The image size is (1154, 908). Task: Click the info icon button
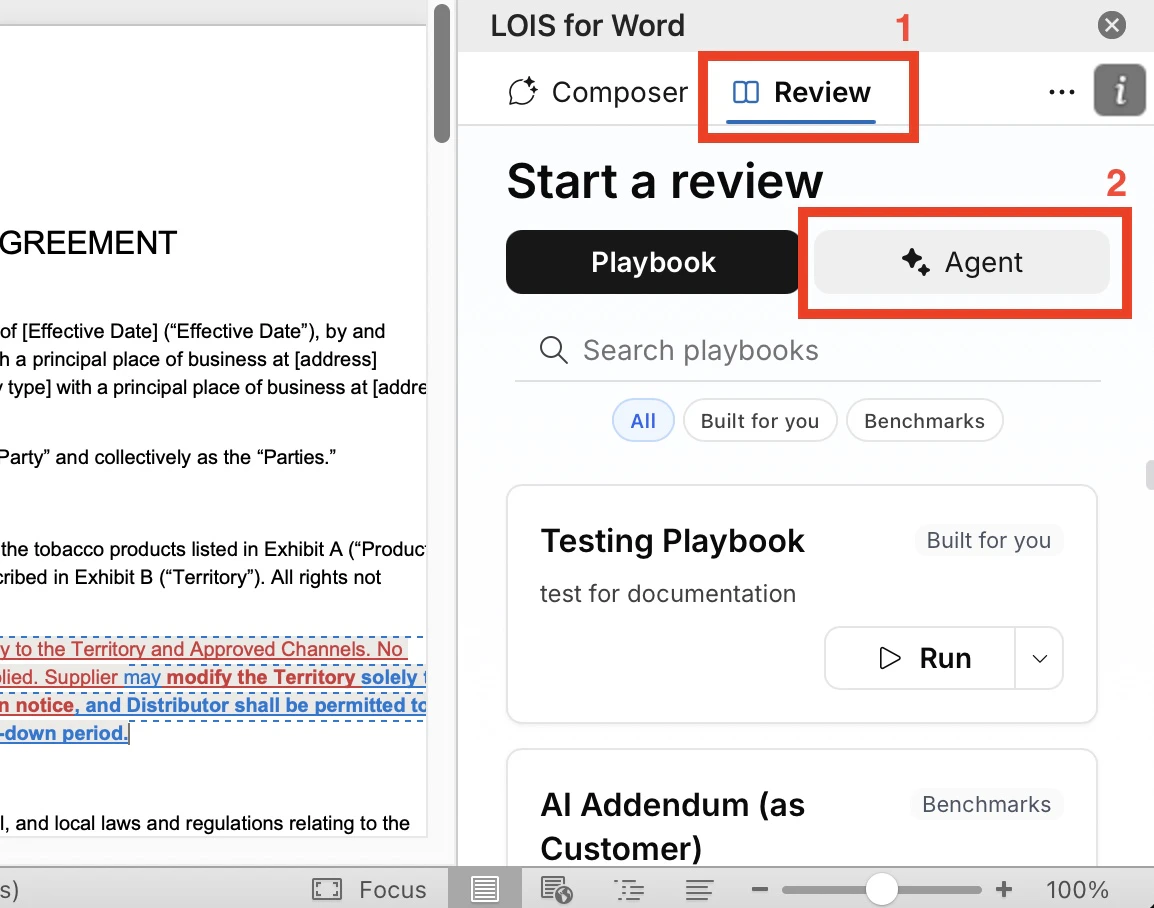coord(1119,91)
